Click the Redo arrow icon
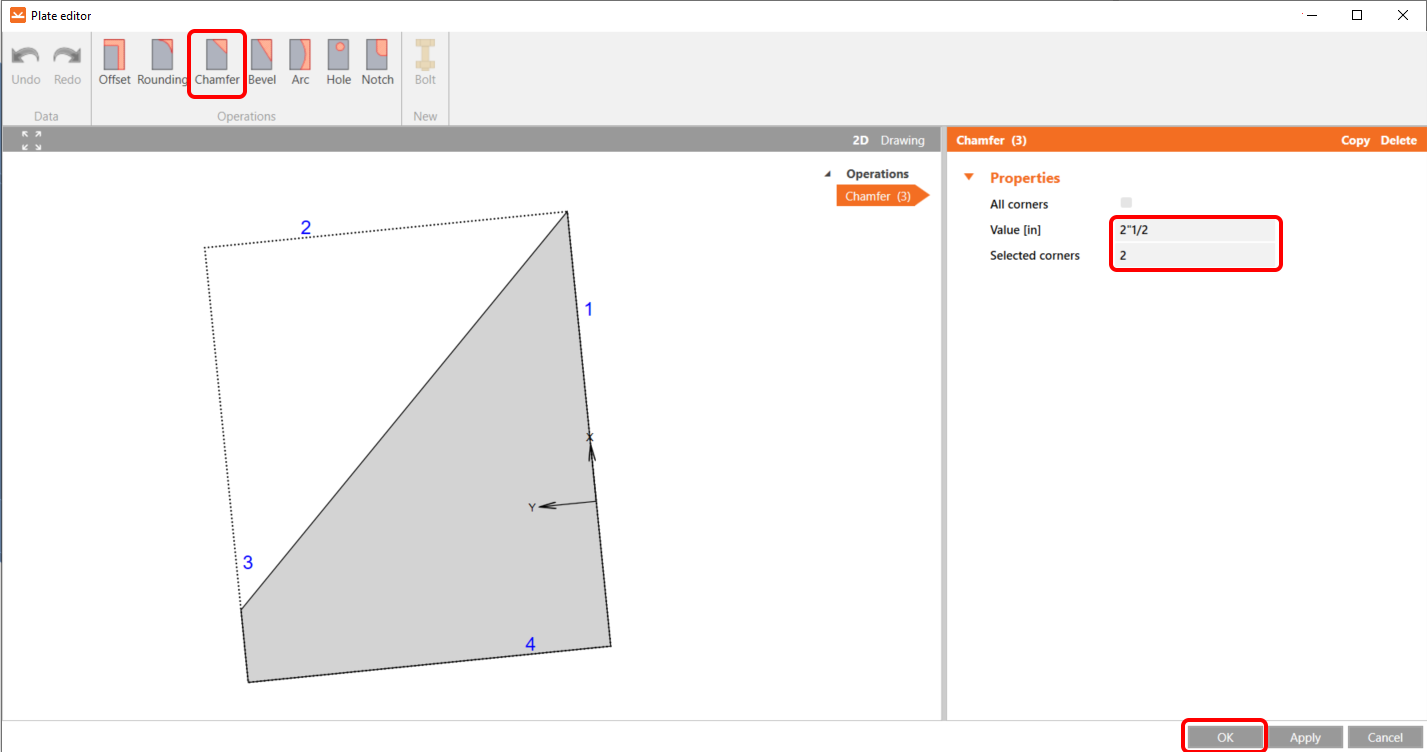 click(67, 56)
